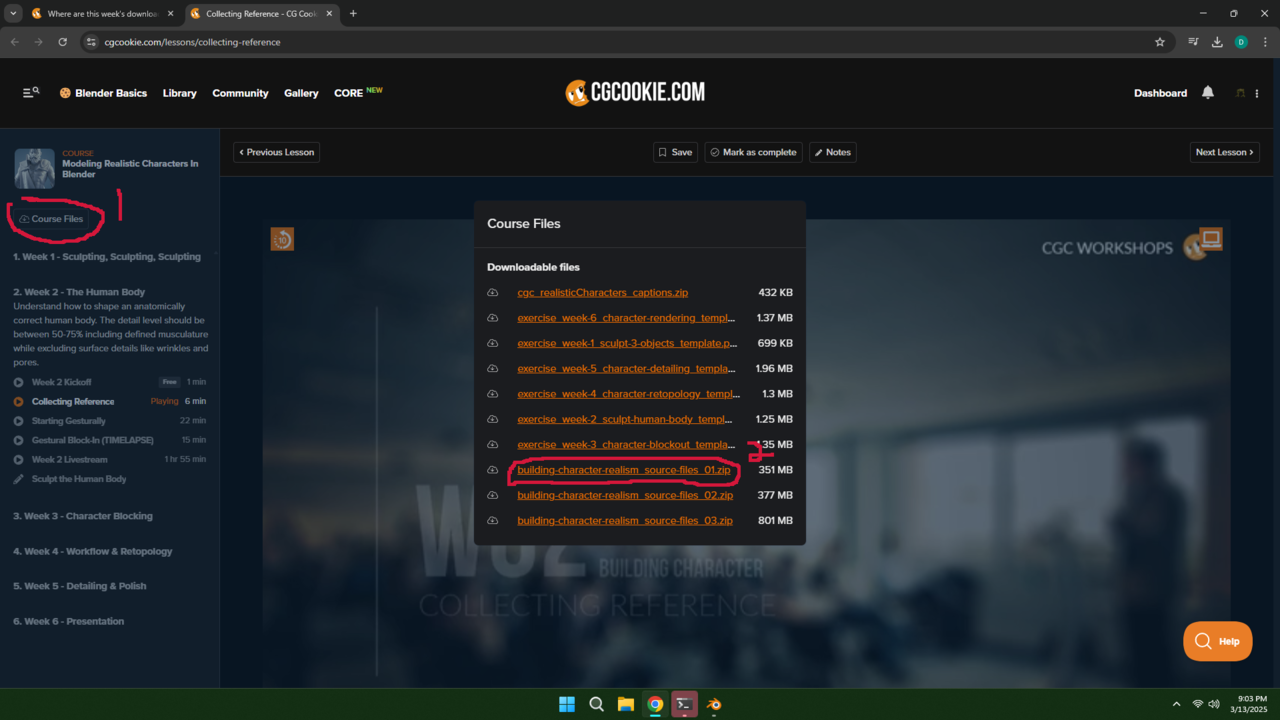Image resolution: width=1280 pixels, height=720 pixels.
Task: Open the CGCookie user avatar menu
Action: pyautogui.click(x=1240, y=93)
